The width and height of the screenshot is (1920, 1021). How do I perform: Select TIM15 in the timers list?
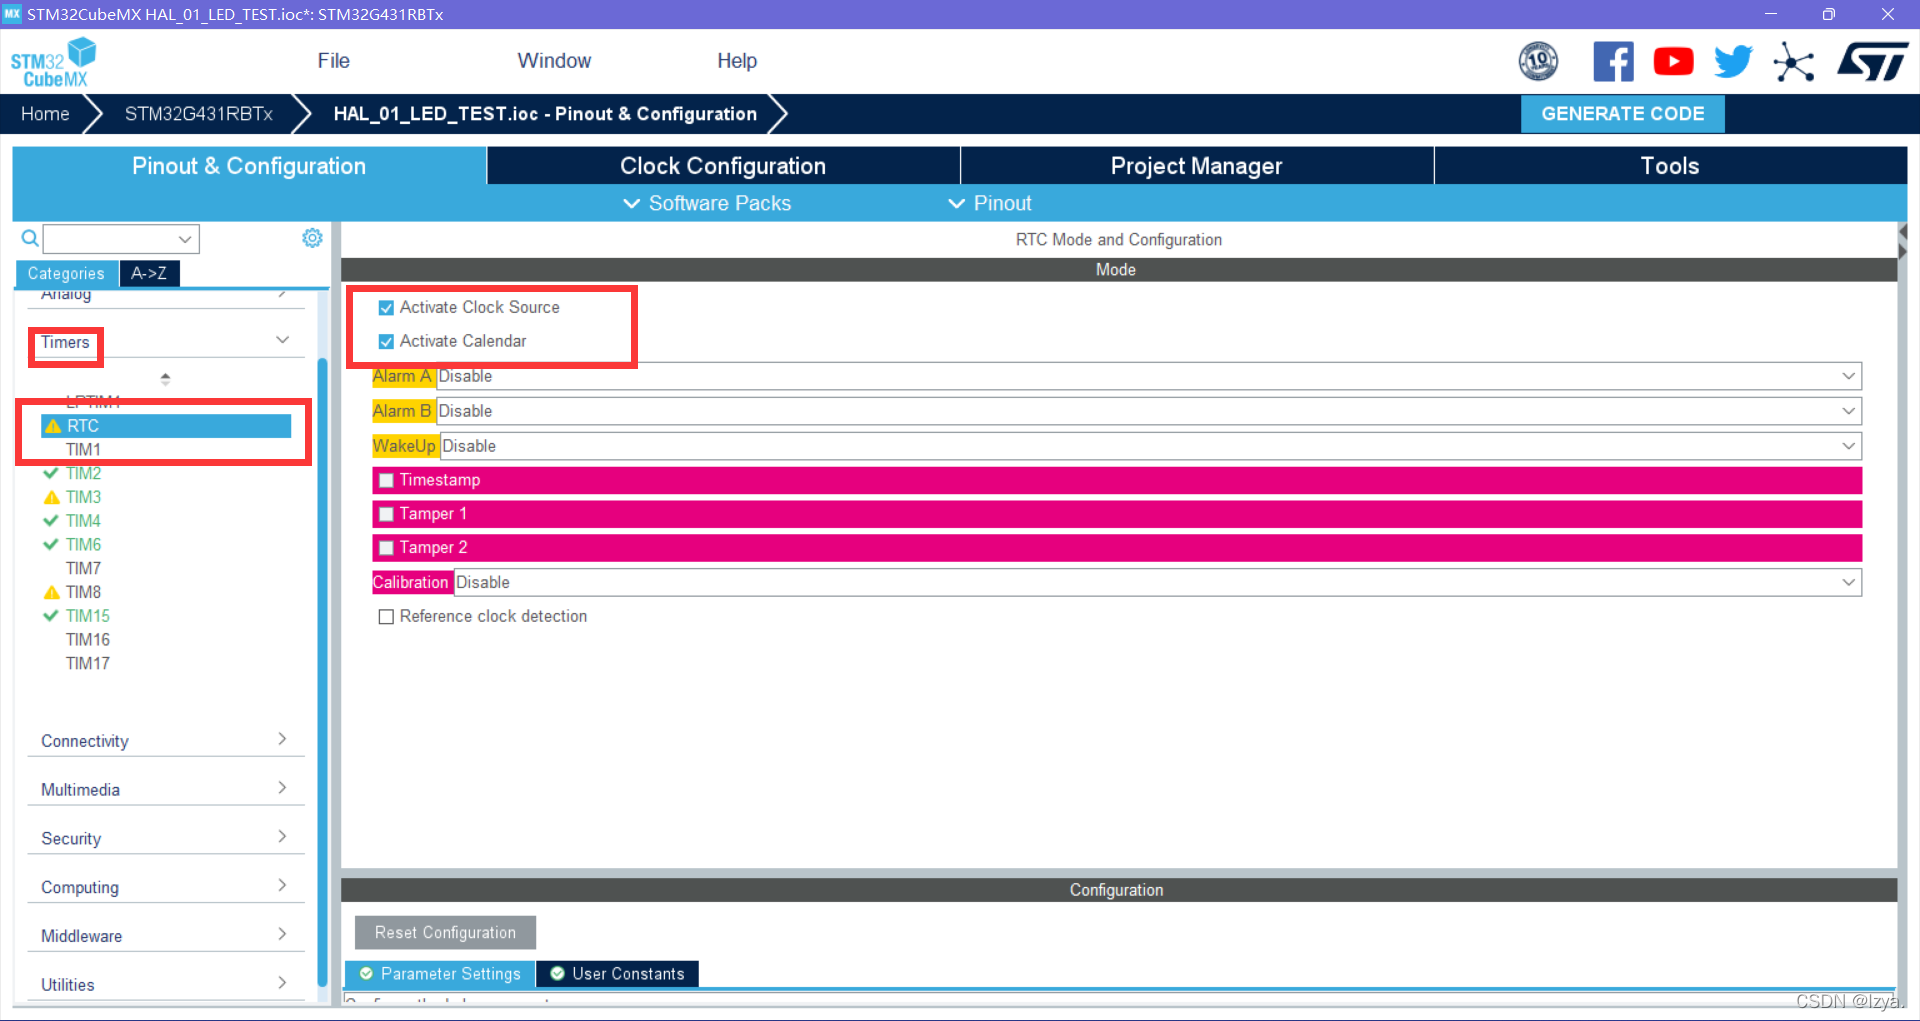click(x=88, y=616)
